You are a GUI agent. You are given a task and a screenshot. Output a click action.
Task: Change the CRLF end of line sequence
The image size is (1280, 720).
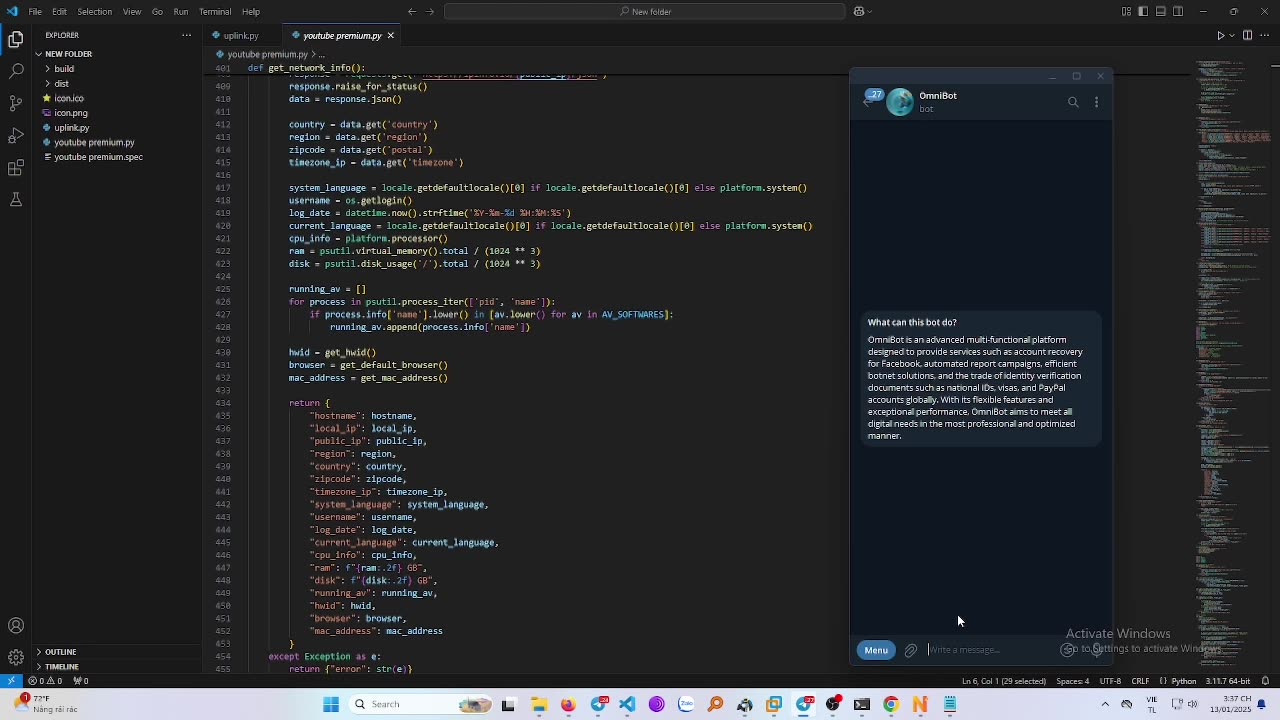1140,681
